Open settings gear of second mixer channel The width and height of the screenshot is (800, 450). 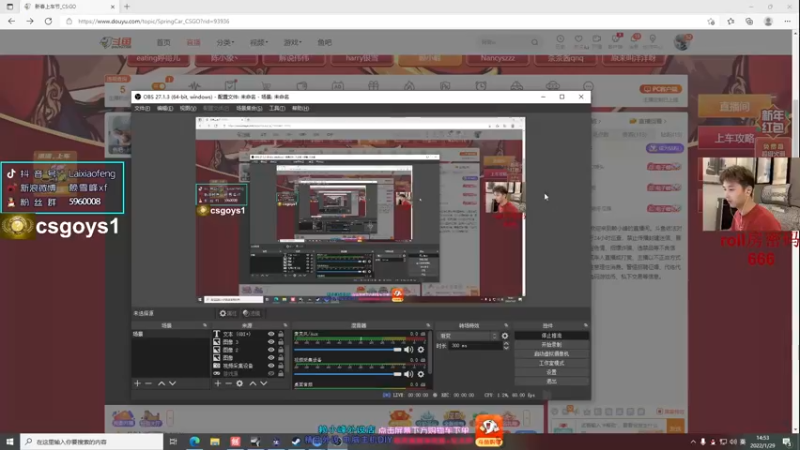[x=421, y=374]
